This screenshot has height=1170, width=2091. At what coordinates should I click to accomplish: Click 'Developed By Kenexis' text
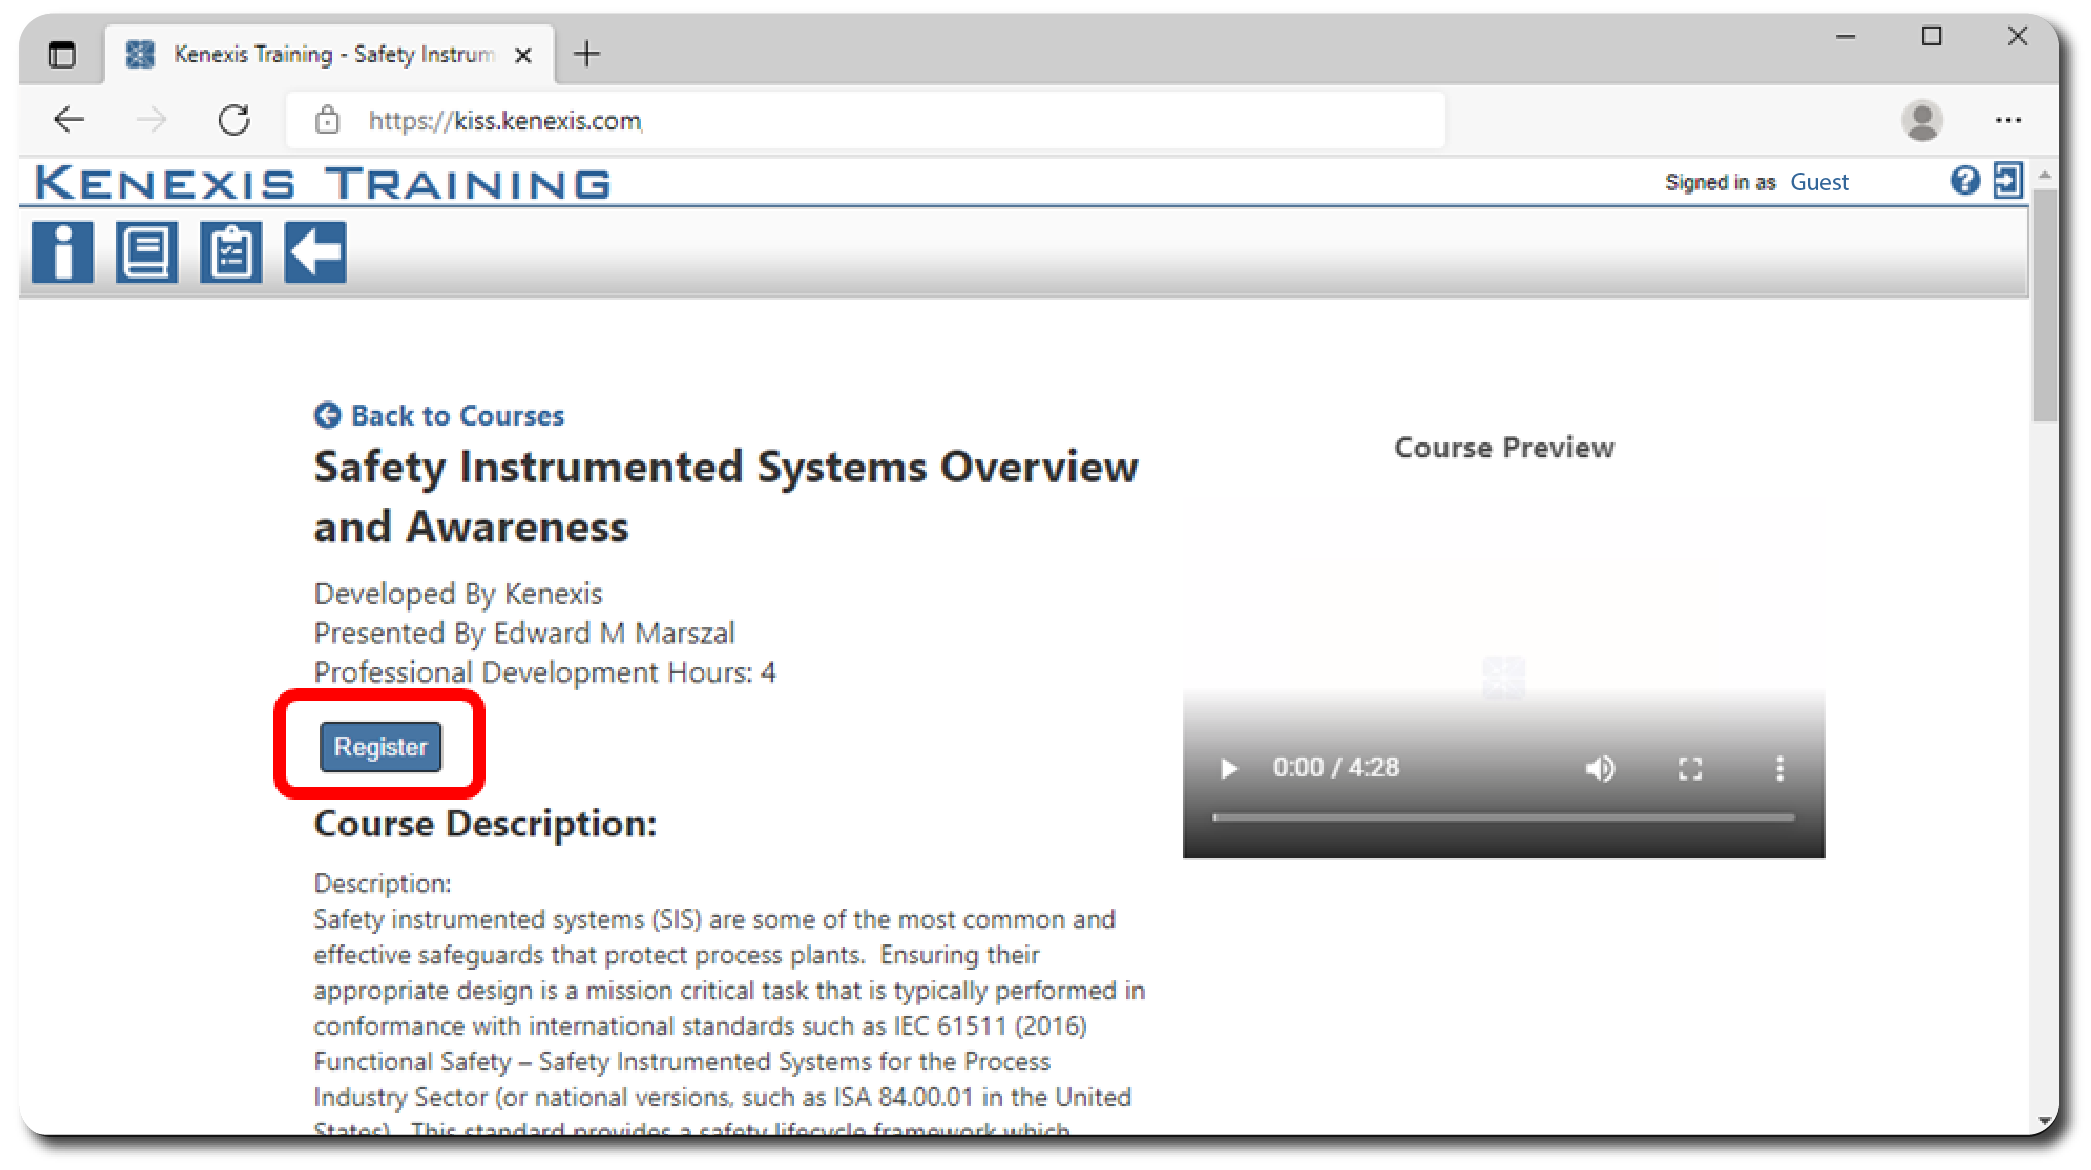(x=458, y=594)
